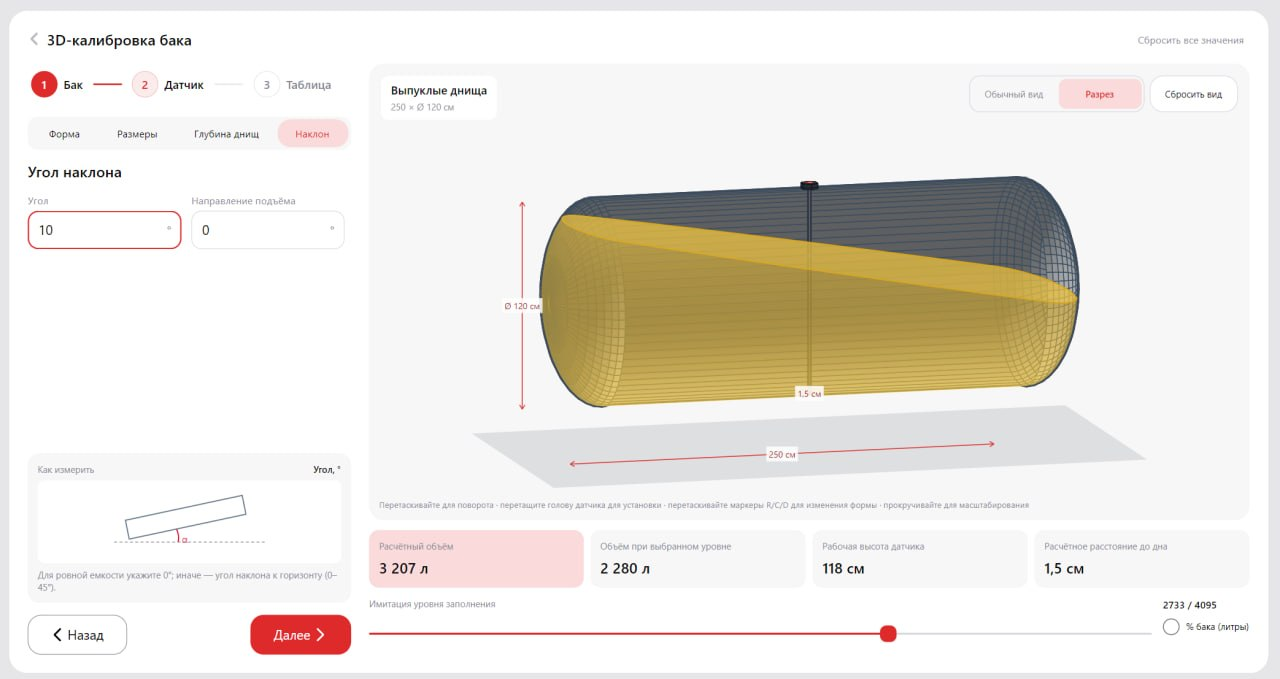The width and height of the screenshot is (1280, 679).
Task: Click the Таблица step label
Action: pos(308,85)
